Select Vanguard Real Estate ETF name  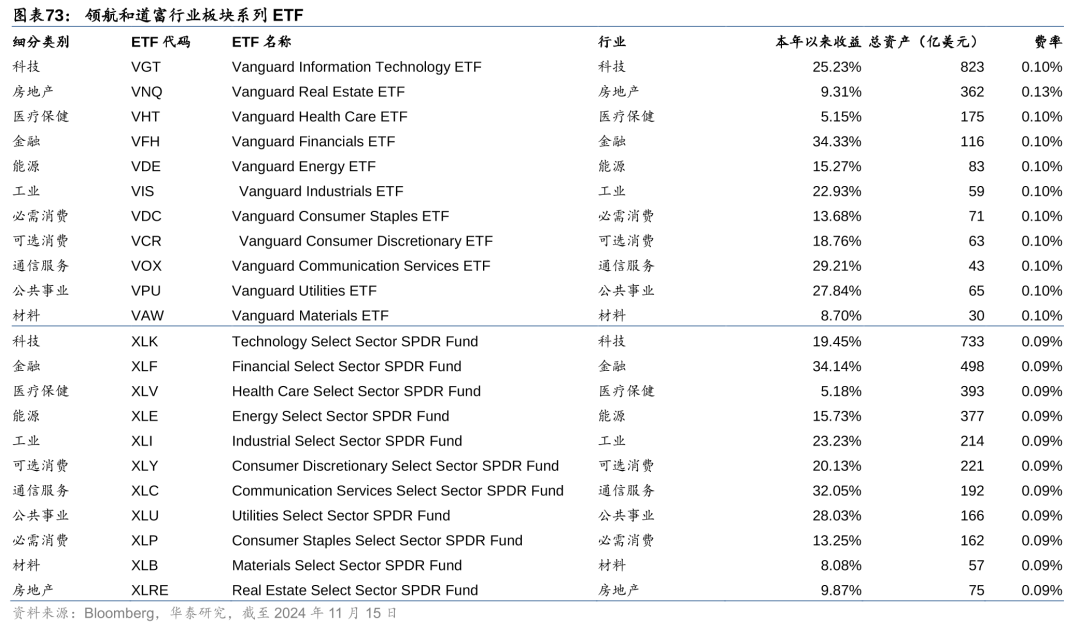(x=318, y=92)
